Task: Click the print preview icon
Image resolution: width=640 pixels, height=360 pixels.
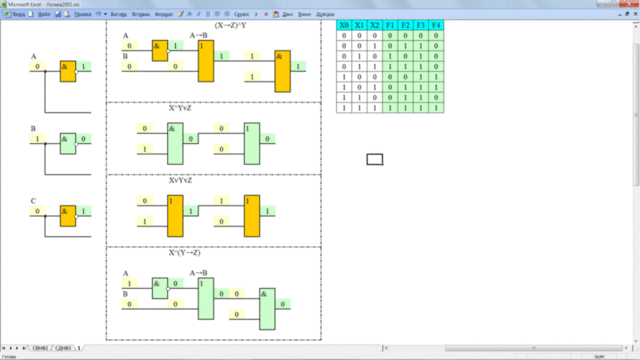Action: (67, 14)
